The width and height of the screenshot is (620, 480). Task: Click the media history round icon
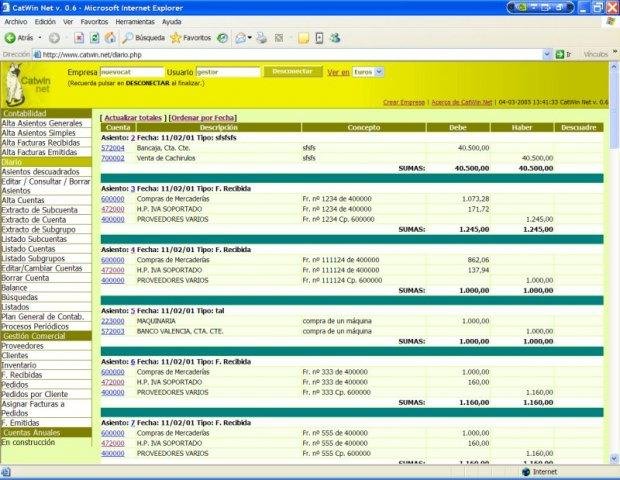[x=222, y=38]
